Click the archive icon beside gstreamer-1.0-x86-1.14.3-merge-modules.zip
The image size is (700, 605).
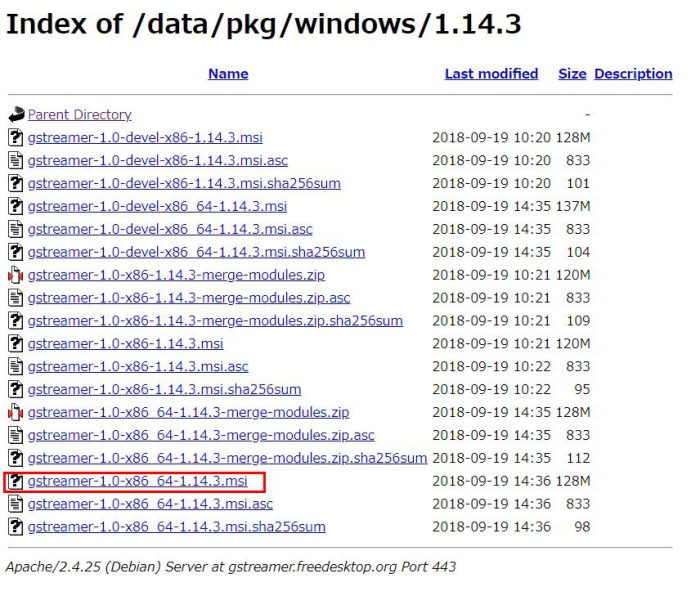coord(16,275)
